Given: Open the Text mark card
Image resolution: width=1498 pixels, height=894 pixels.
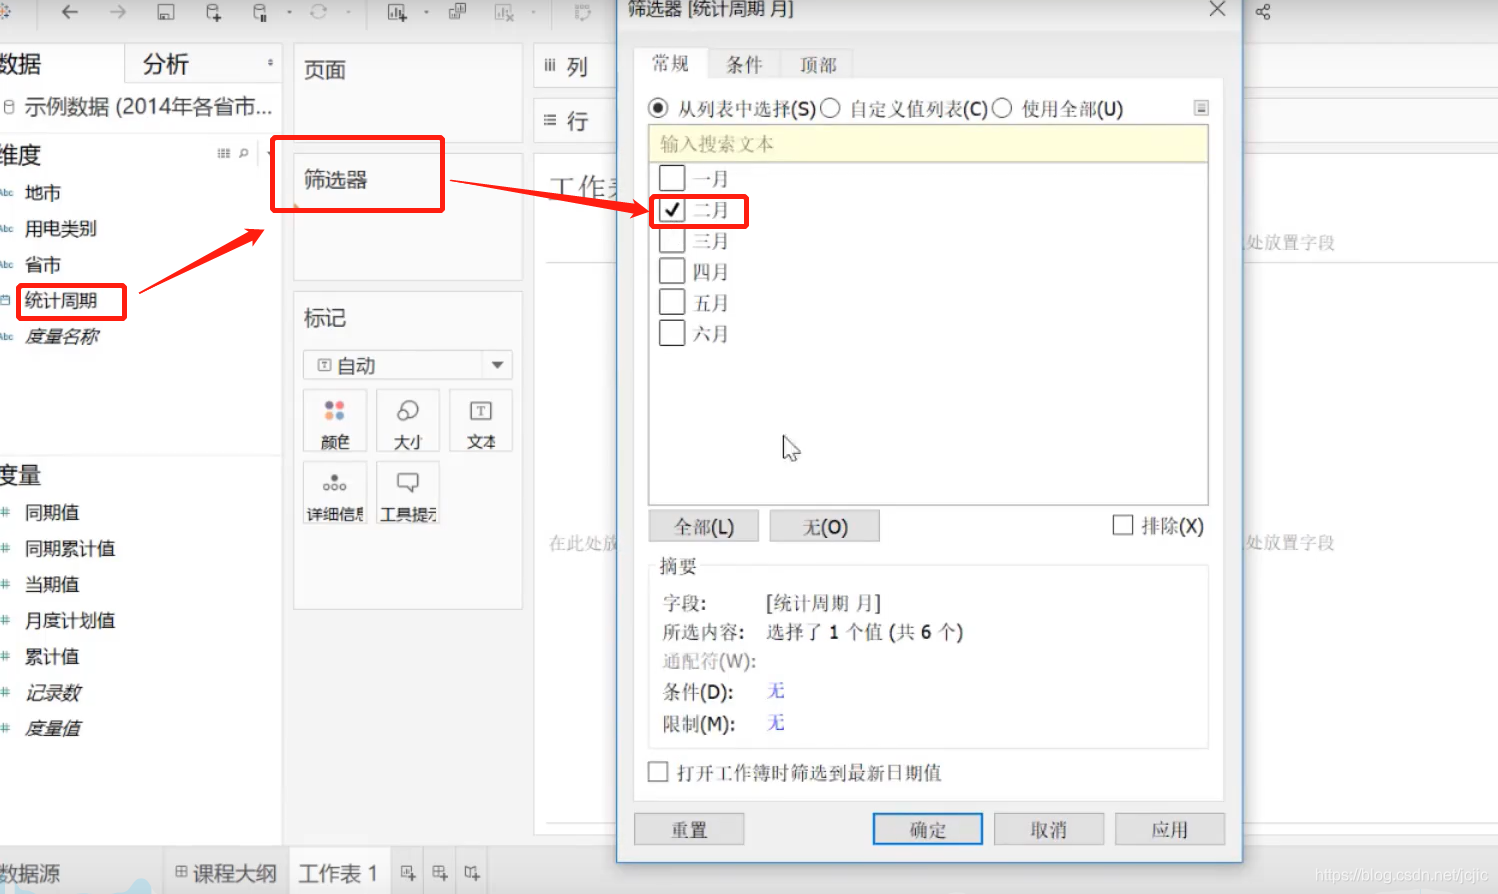Looking at the screenshot, I should [x=481, y=423].
